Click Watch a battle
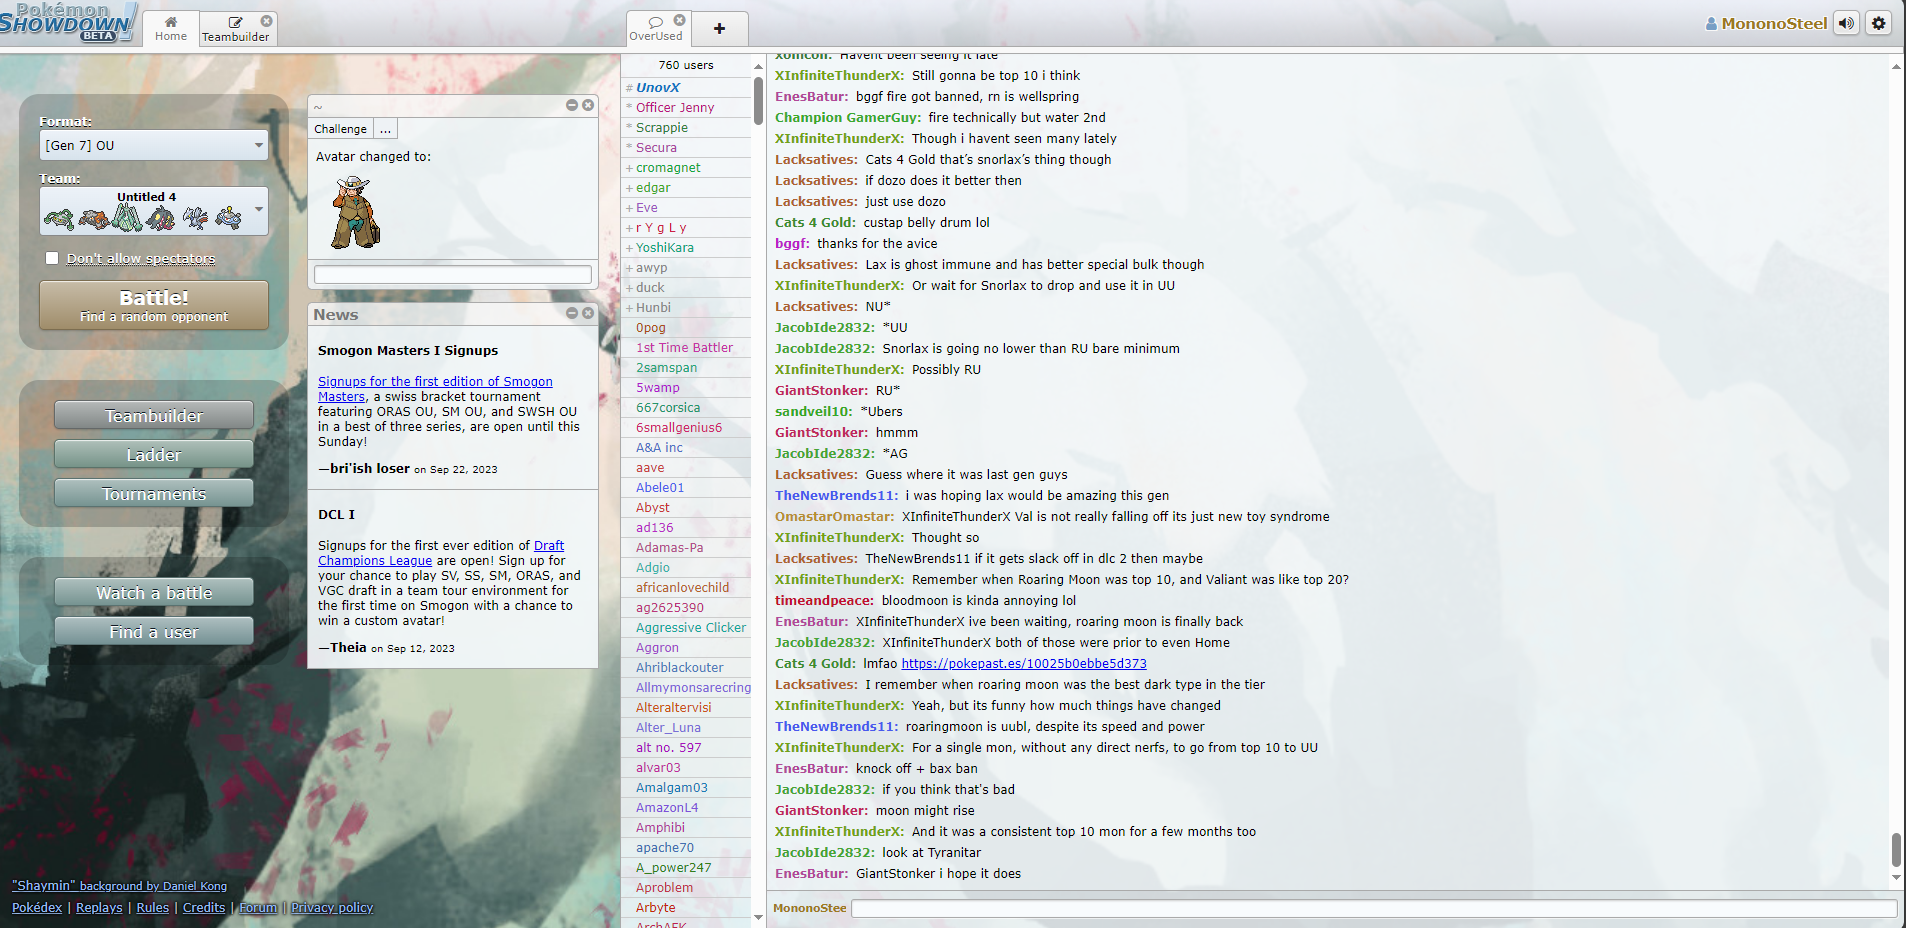The width and height of the screenshot is (1906, 928). tap(154, 592)
